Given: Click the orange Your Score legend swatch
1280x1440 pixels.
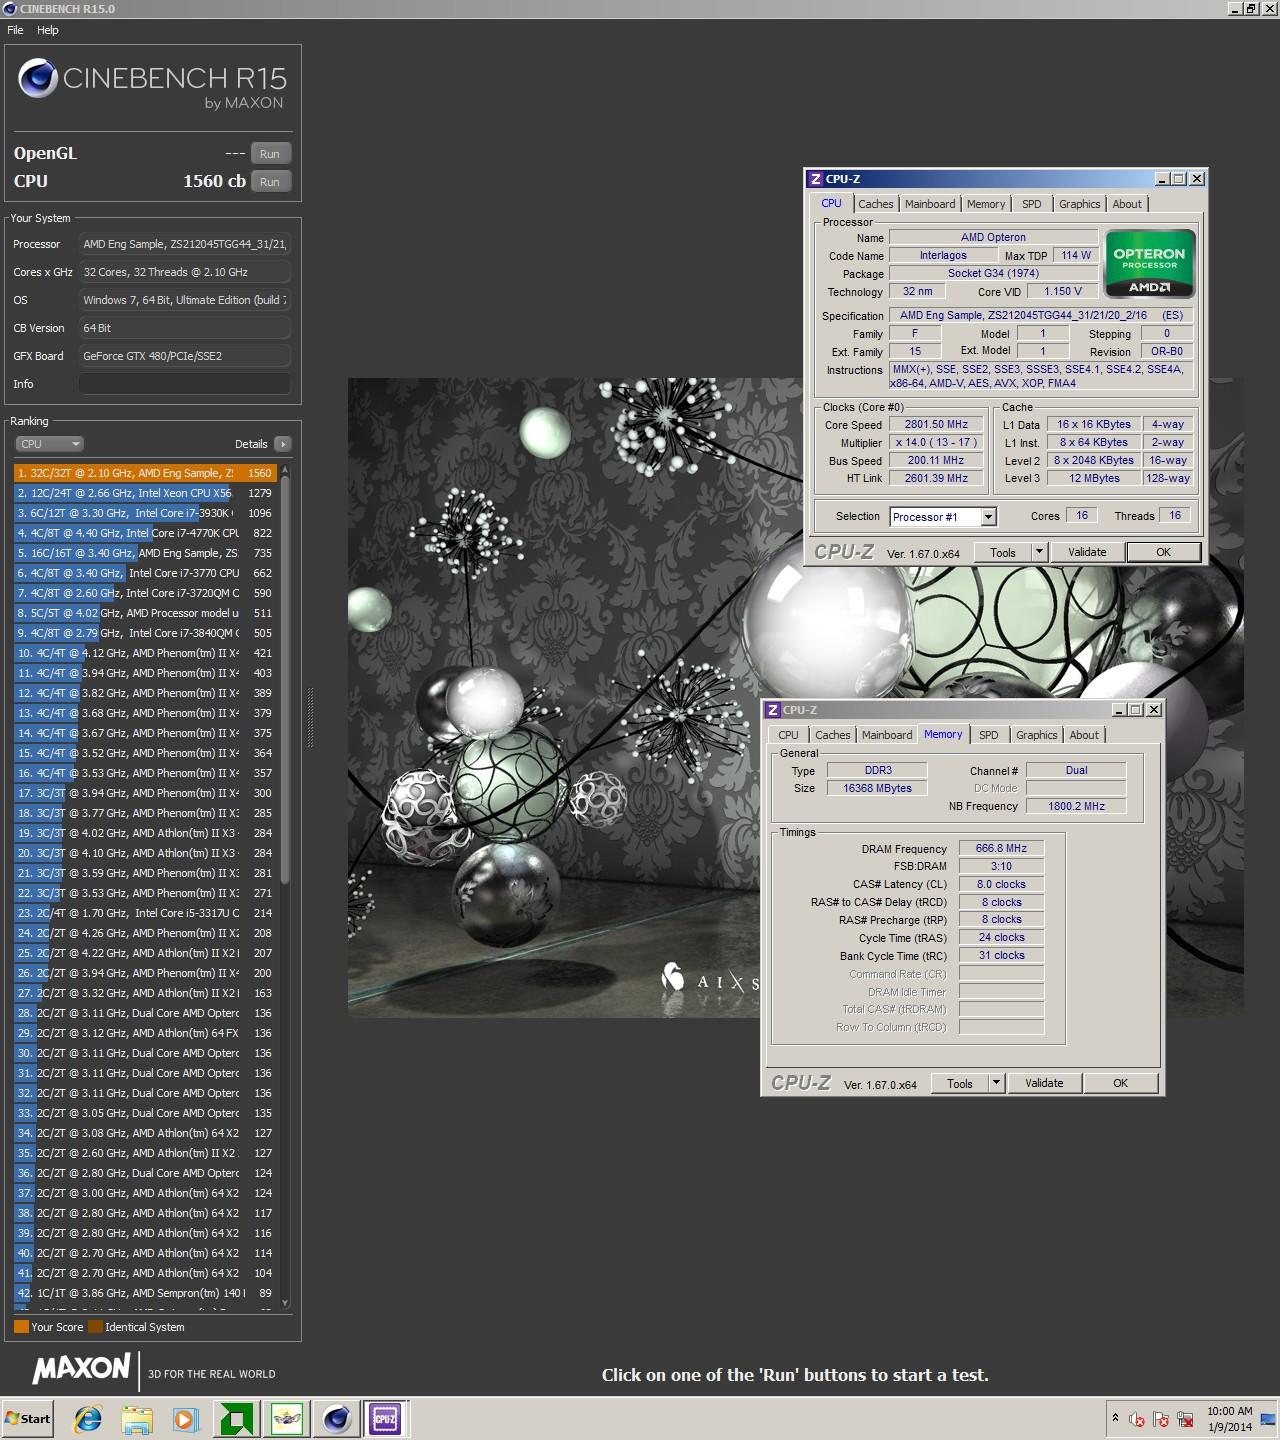Looking at the screenshot, I should tap(21, 1327).
